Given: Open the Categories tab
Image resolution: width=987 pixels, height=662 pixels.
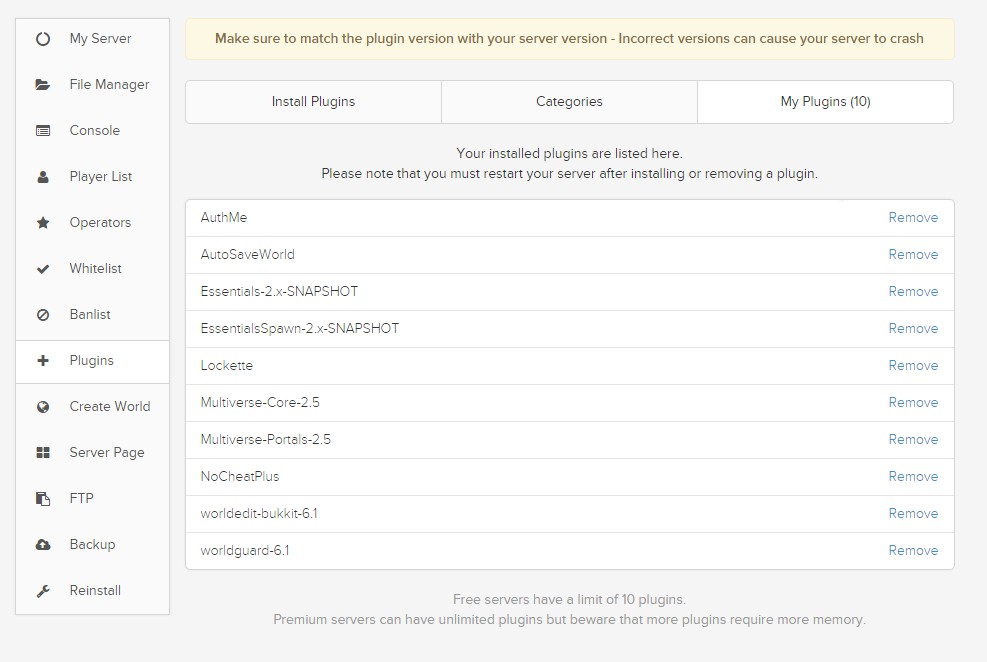Looking at the screenshot, I should pyautogui.click(x=569, y=102).
